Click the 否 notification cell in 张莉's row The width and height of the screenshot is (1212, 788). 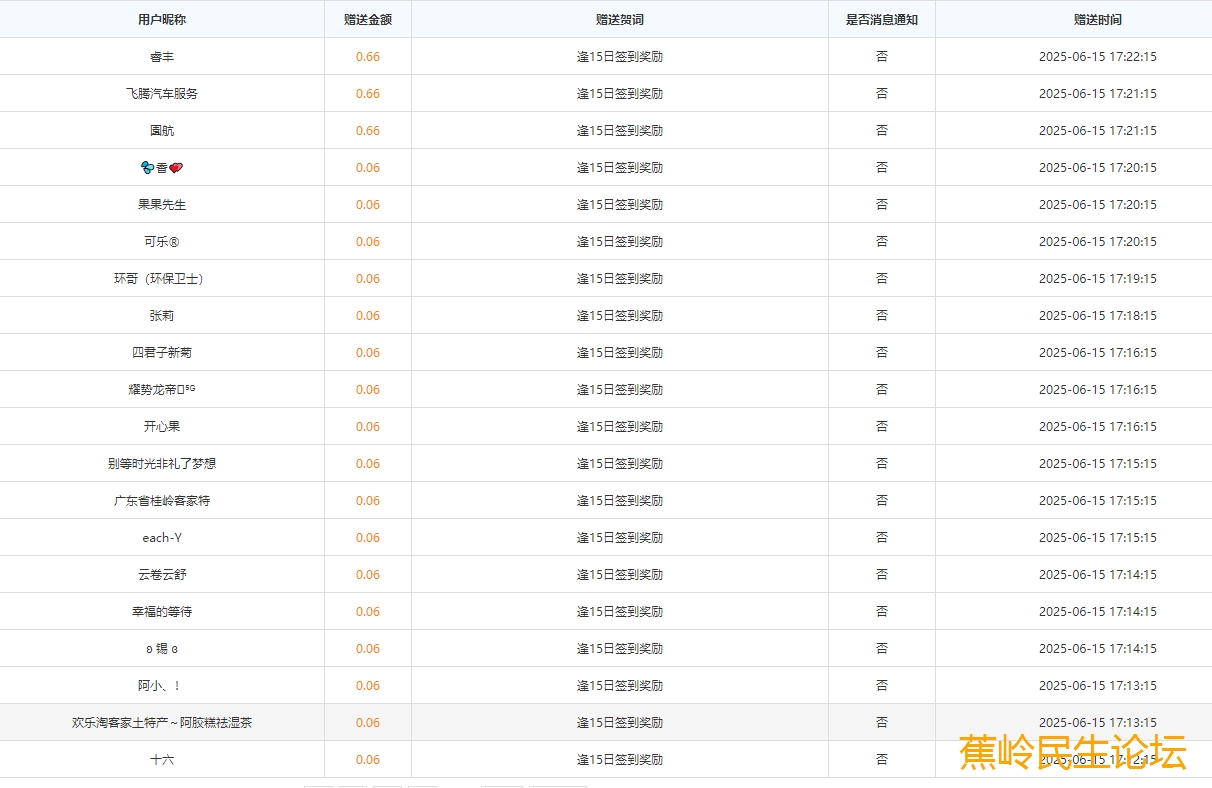pyautogui.click(x=881, y=316)
